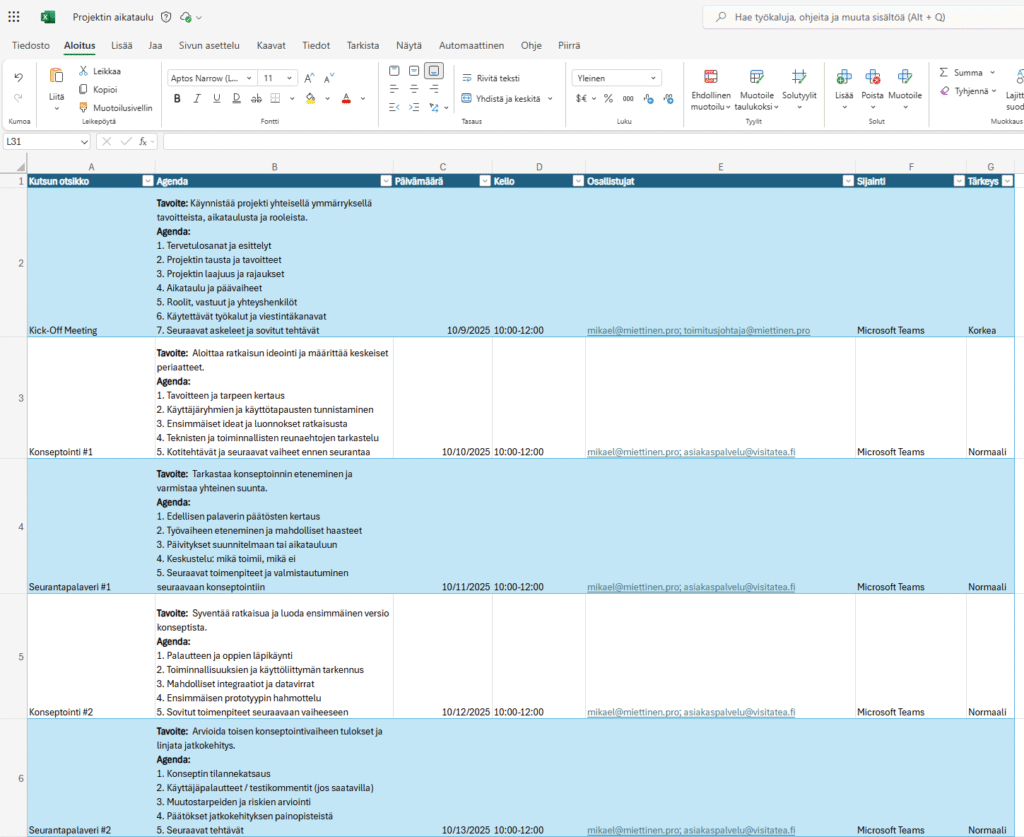The height and width of the screenshot is (837, 1024).
Task: Toggle italic formatting
Action: pyautogui.click(x=196, y=98)
